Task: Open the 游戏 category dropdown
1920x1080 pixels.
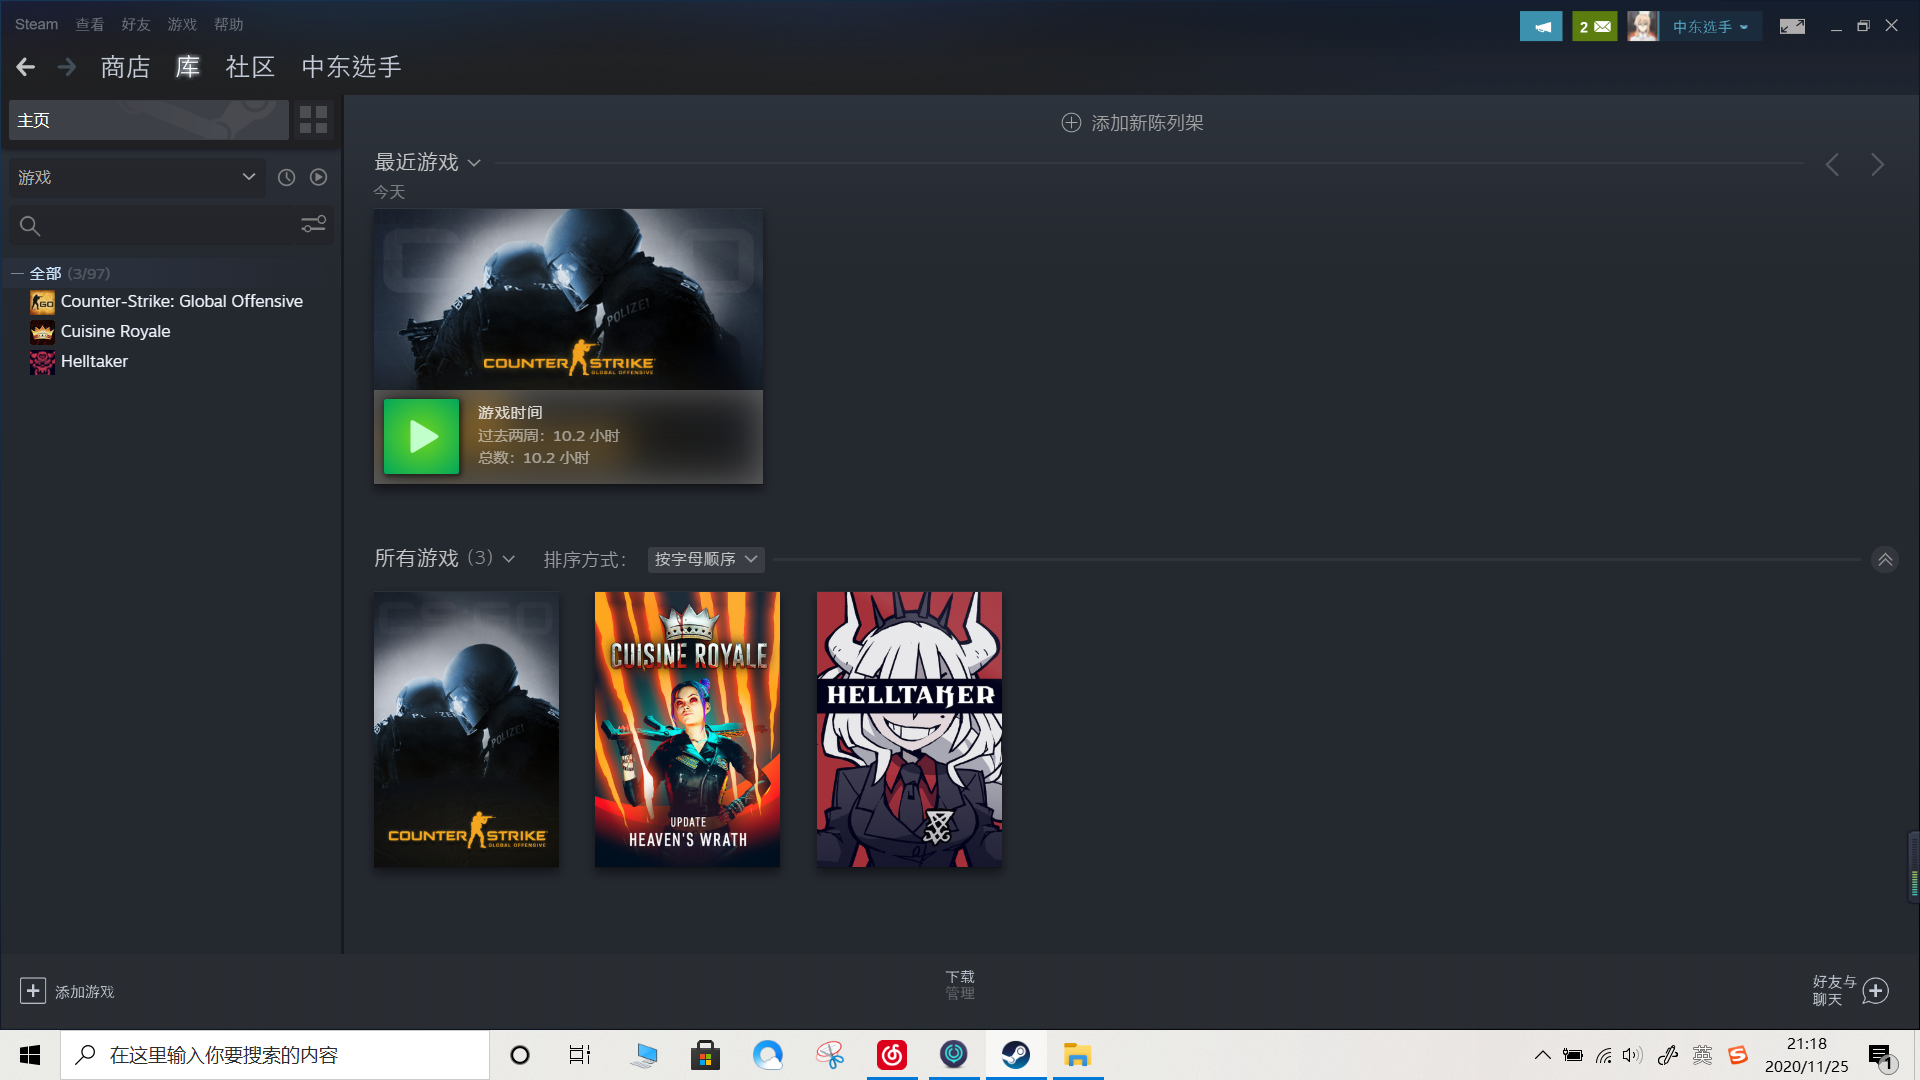Action: point(137,177)
